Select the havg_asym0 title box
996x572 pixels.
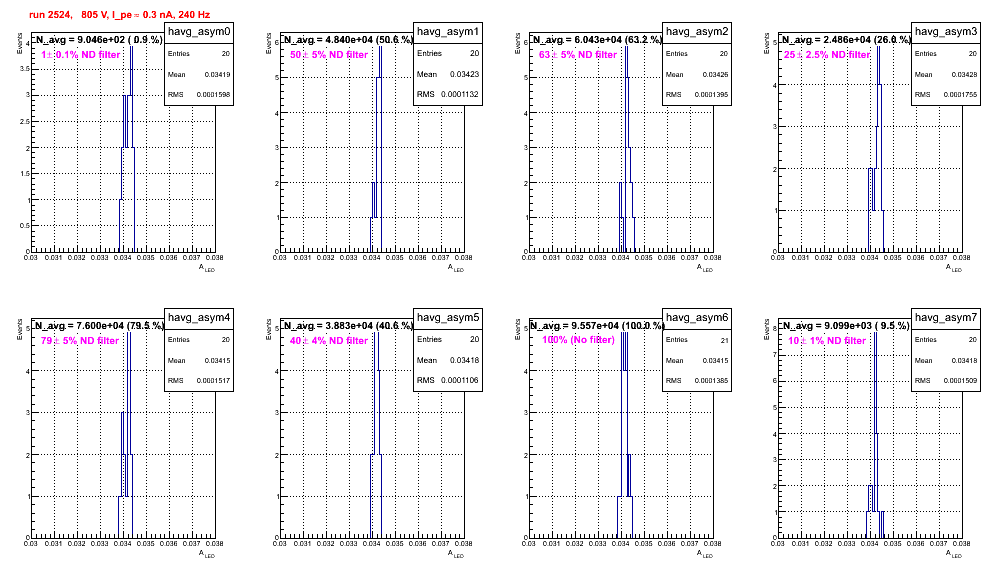199,32
